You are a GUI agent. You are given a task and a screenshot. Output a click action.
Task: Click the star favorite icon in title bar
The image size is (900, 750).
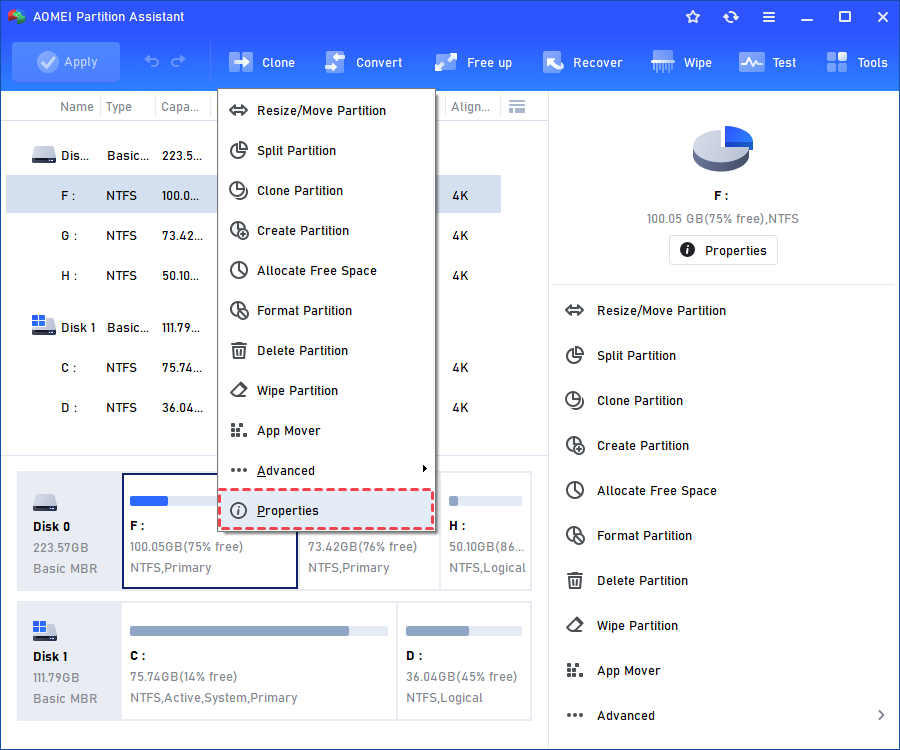point(693,17)
